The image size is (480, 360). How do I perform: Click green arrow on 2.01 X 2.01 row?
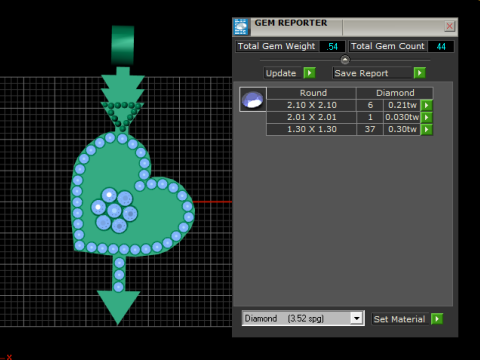coord(427,117)
